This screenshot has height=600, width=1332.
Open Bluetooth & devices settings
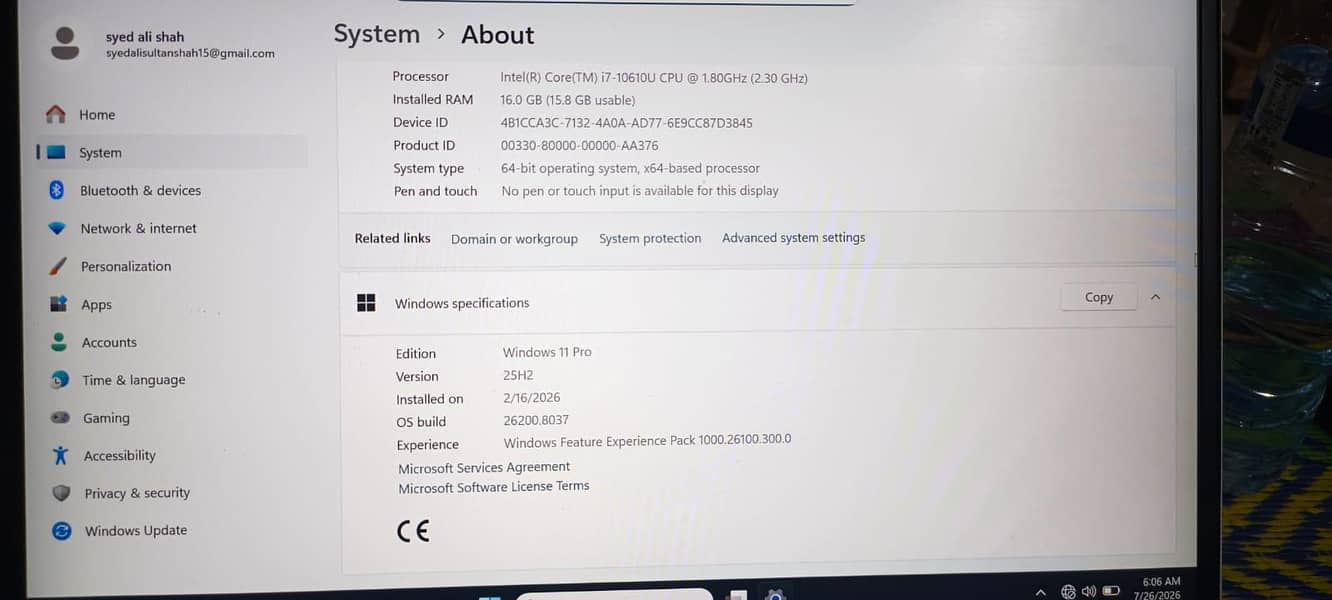(140, 191)
